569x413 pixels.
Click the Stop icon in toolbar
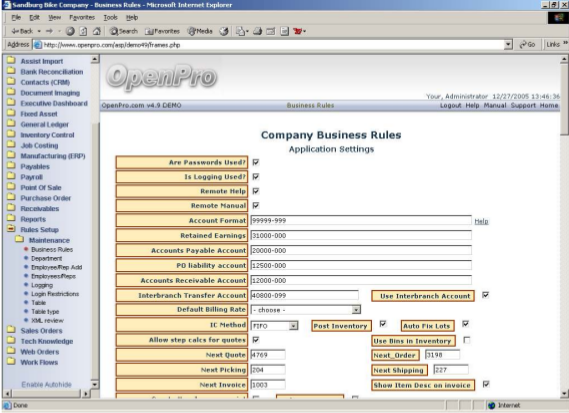(x=70, y=31)
